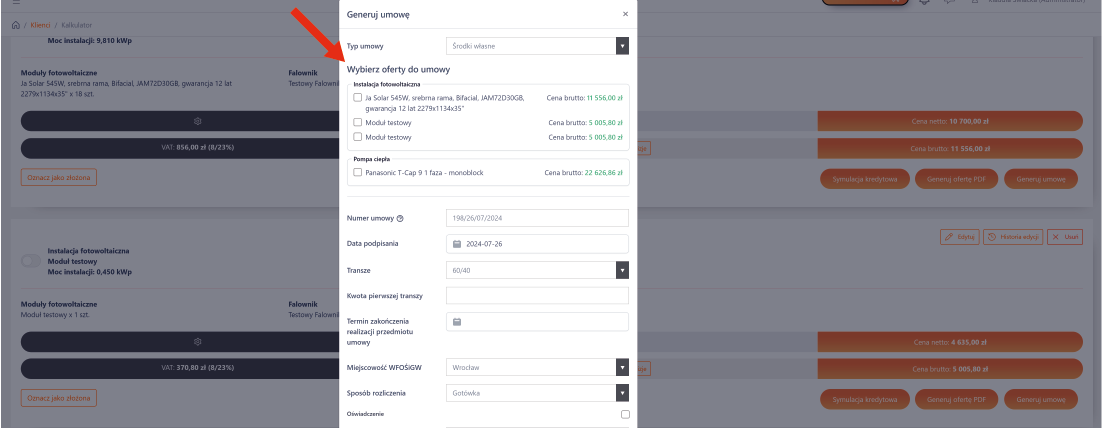Toggle the Moduł testowy installation switch
This screenshot has height=429, width=1102.
pyautogui.click(x=32, y=258)
